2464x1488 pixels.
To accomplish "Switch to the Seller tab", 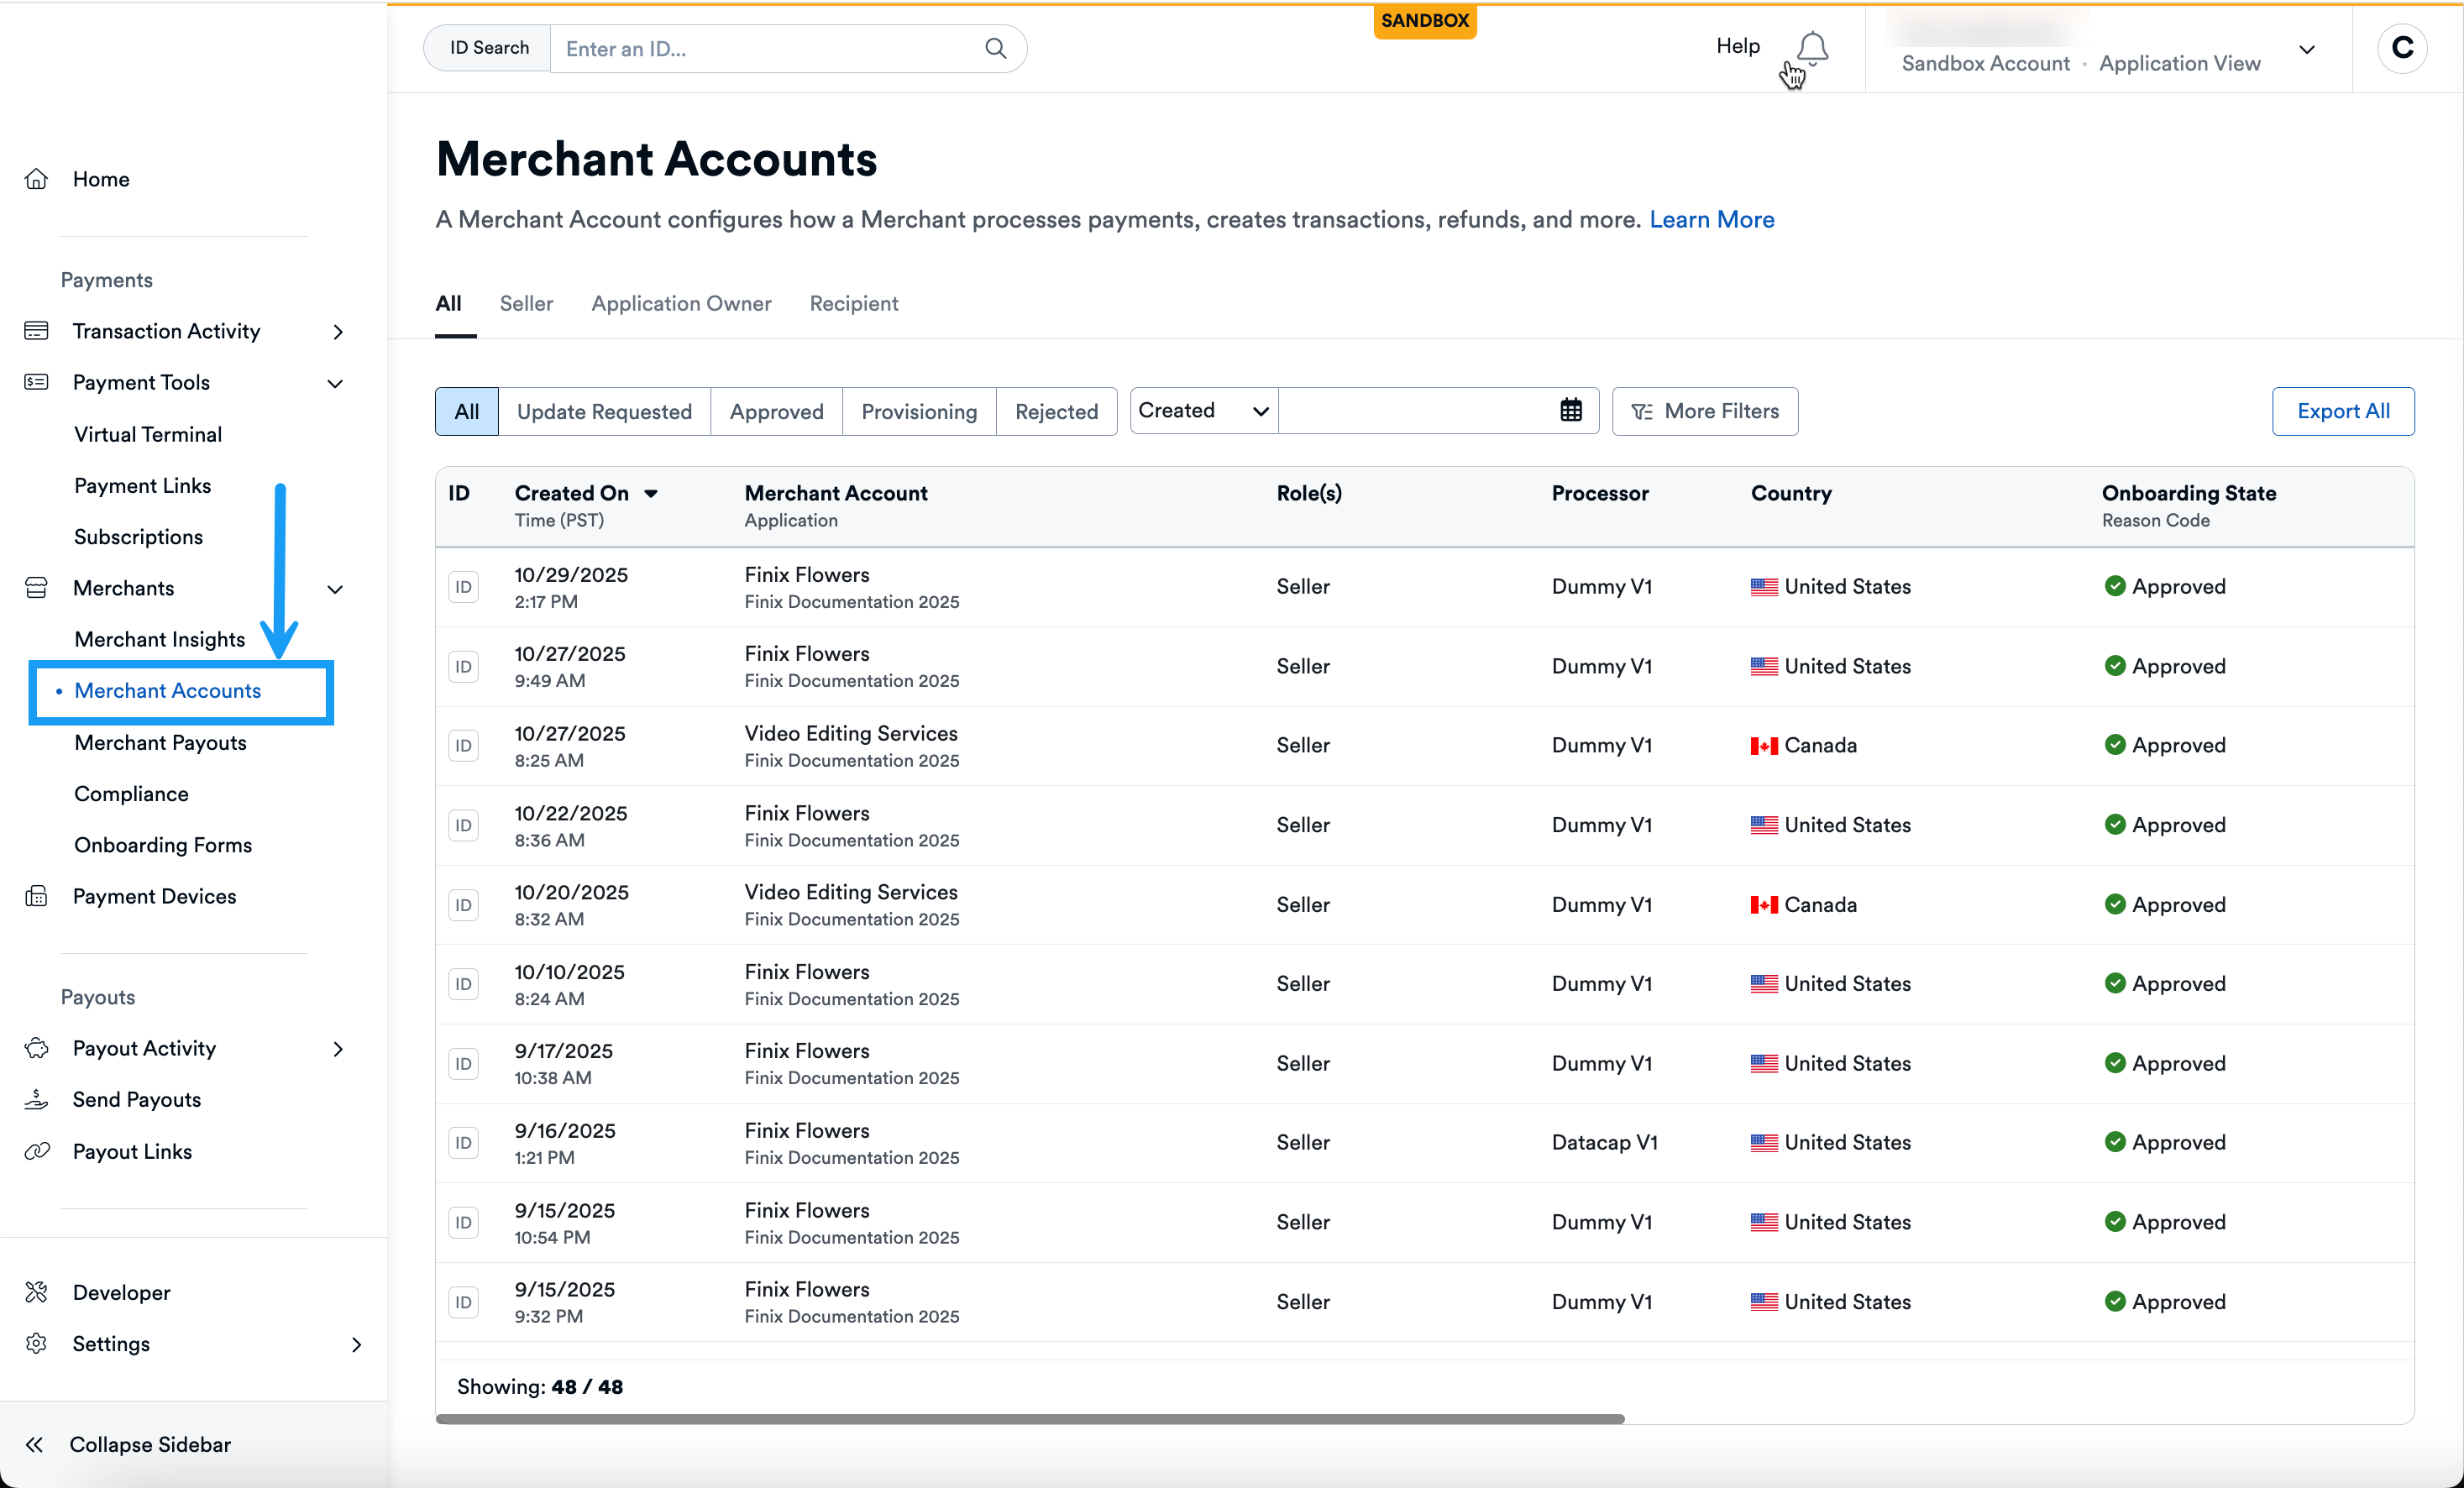I will (526, 304).
